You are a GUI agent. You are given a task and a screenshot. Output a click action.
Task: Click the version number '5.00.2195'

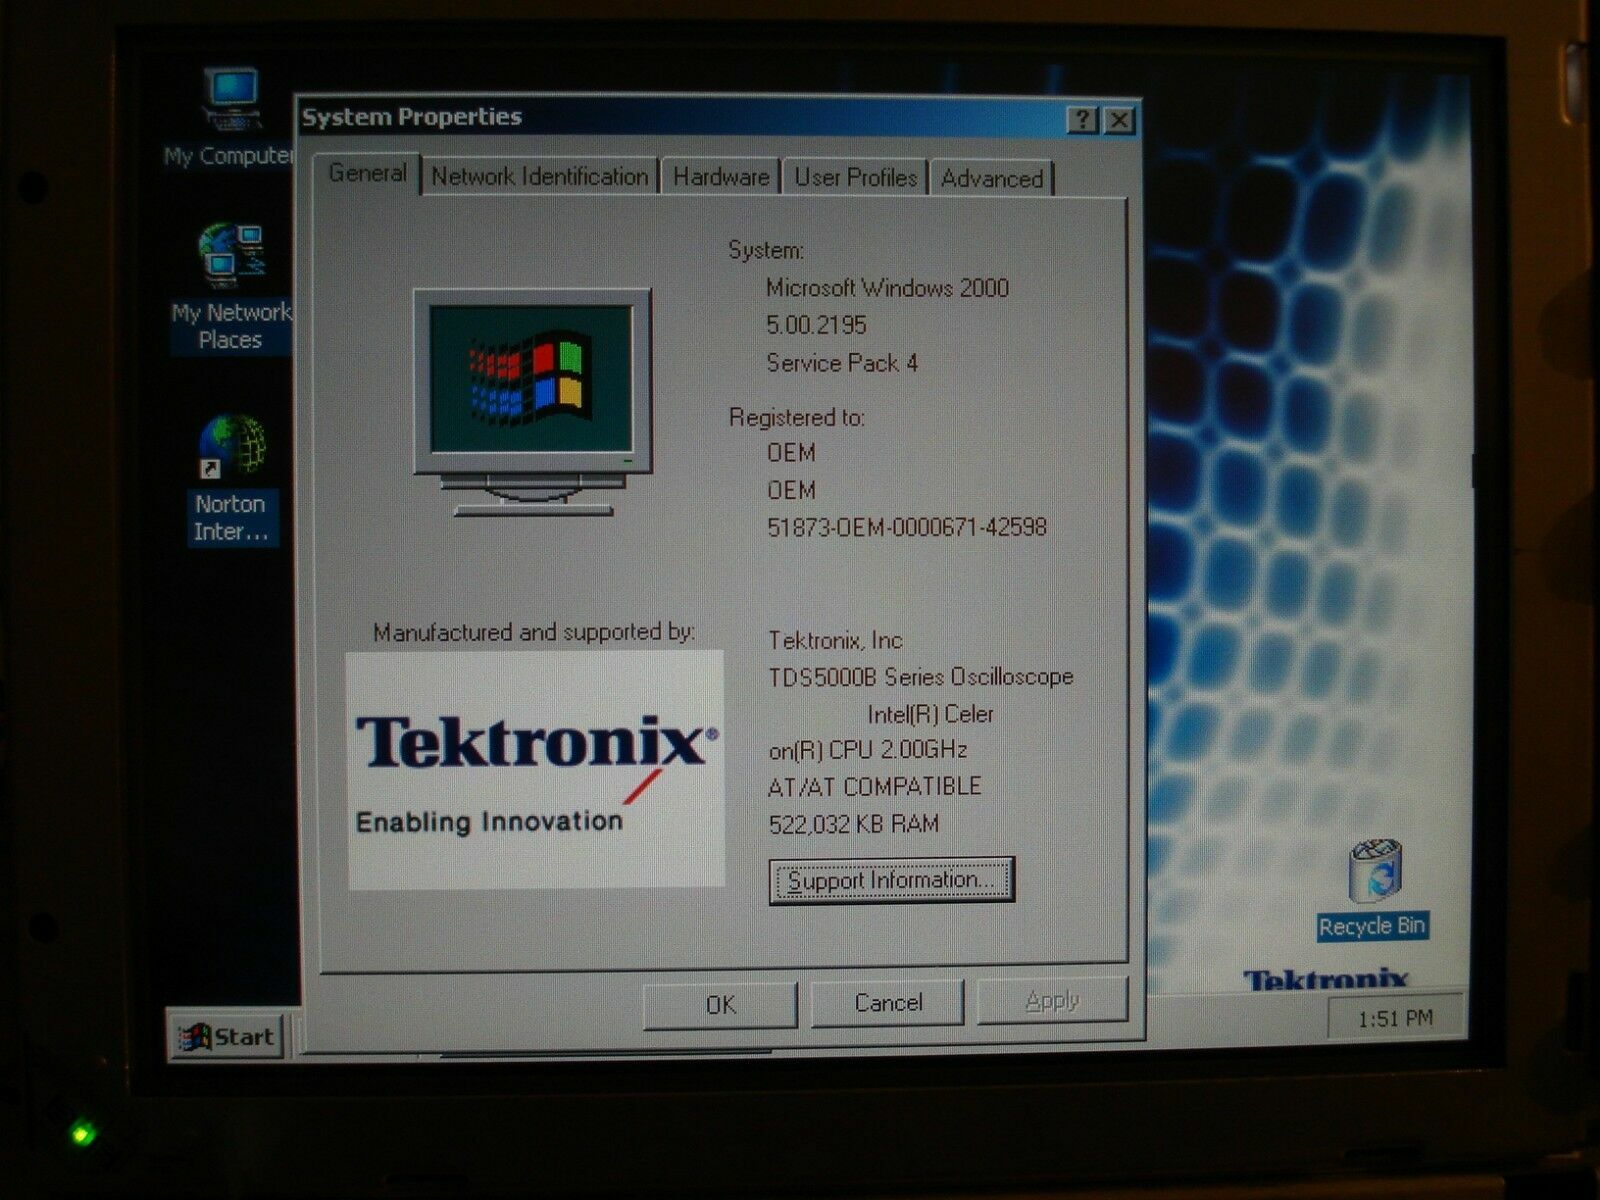pyautogui.click(x=816, y=325)
